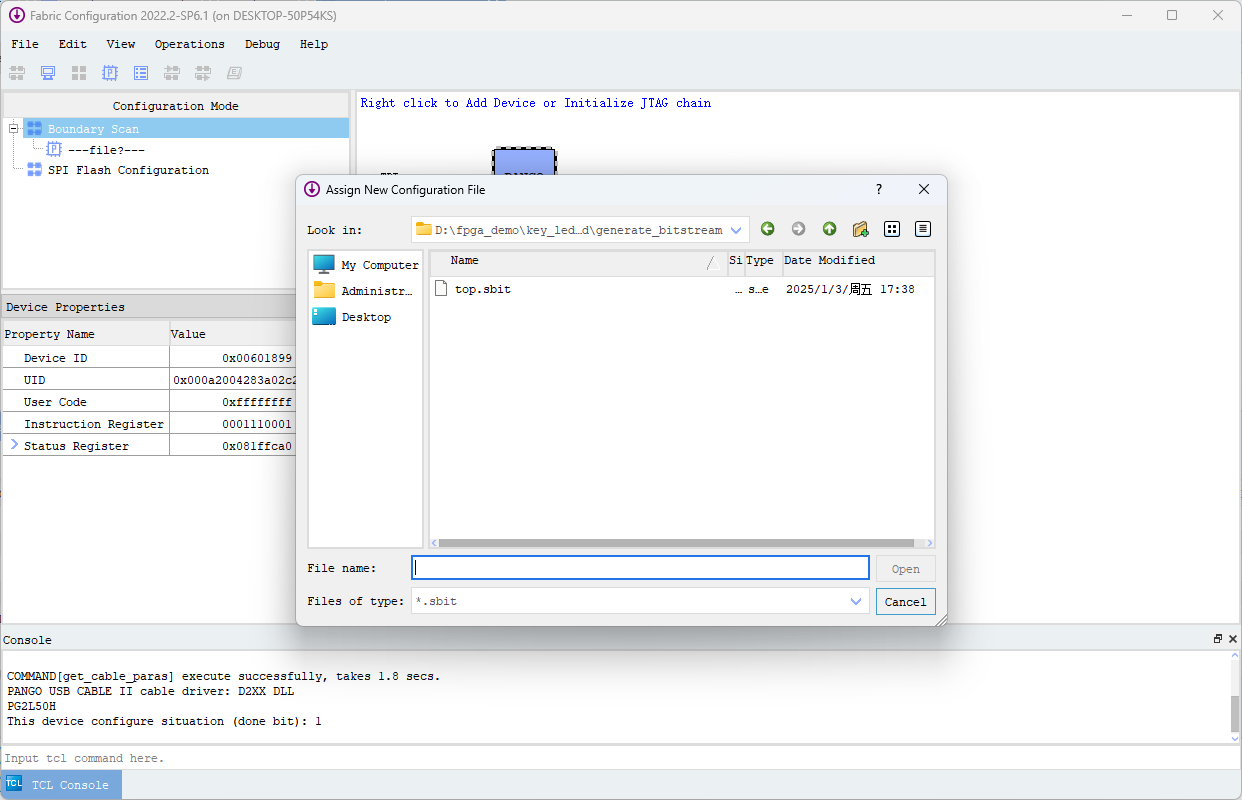Switch to the TCL Console tab
Screen dimensions: 1242x800
(60, 784)
